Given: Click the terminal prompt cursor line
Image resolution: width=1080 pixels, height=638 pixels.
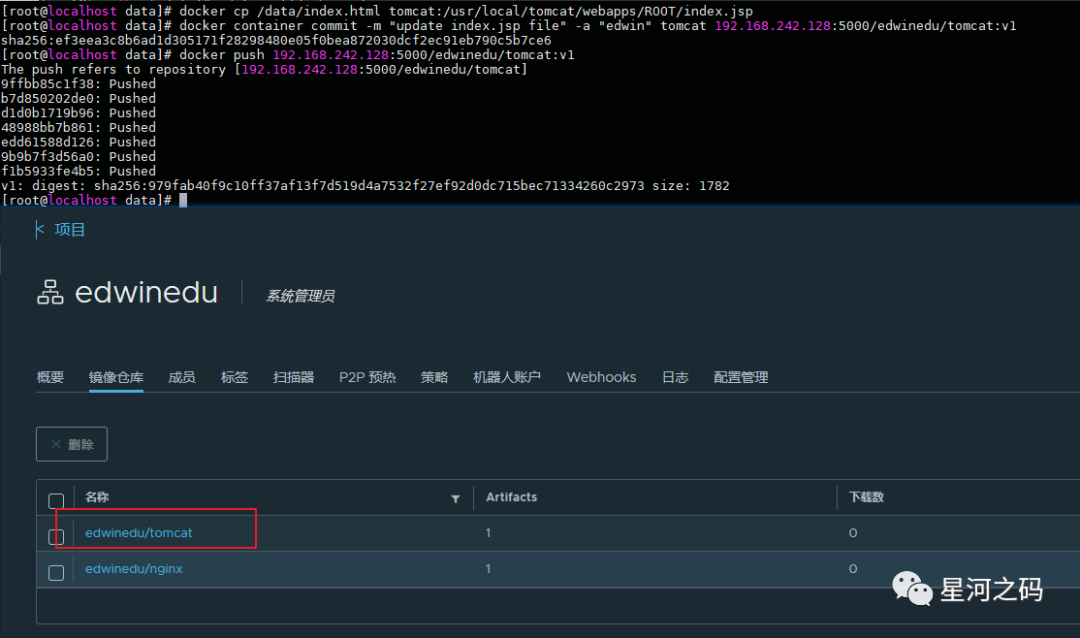Looking at the screenshot, I should [x=94, y=200].
